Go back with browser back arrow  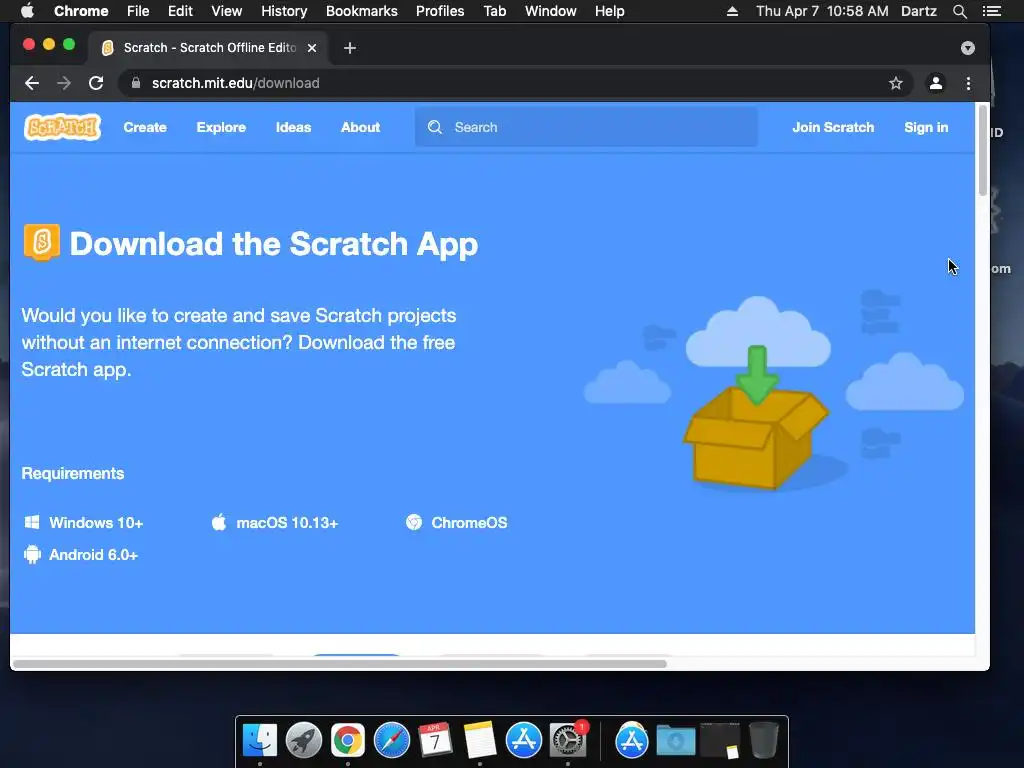(x=32, y=83)
